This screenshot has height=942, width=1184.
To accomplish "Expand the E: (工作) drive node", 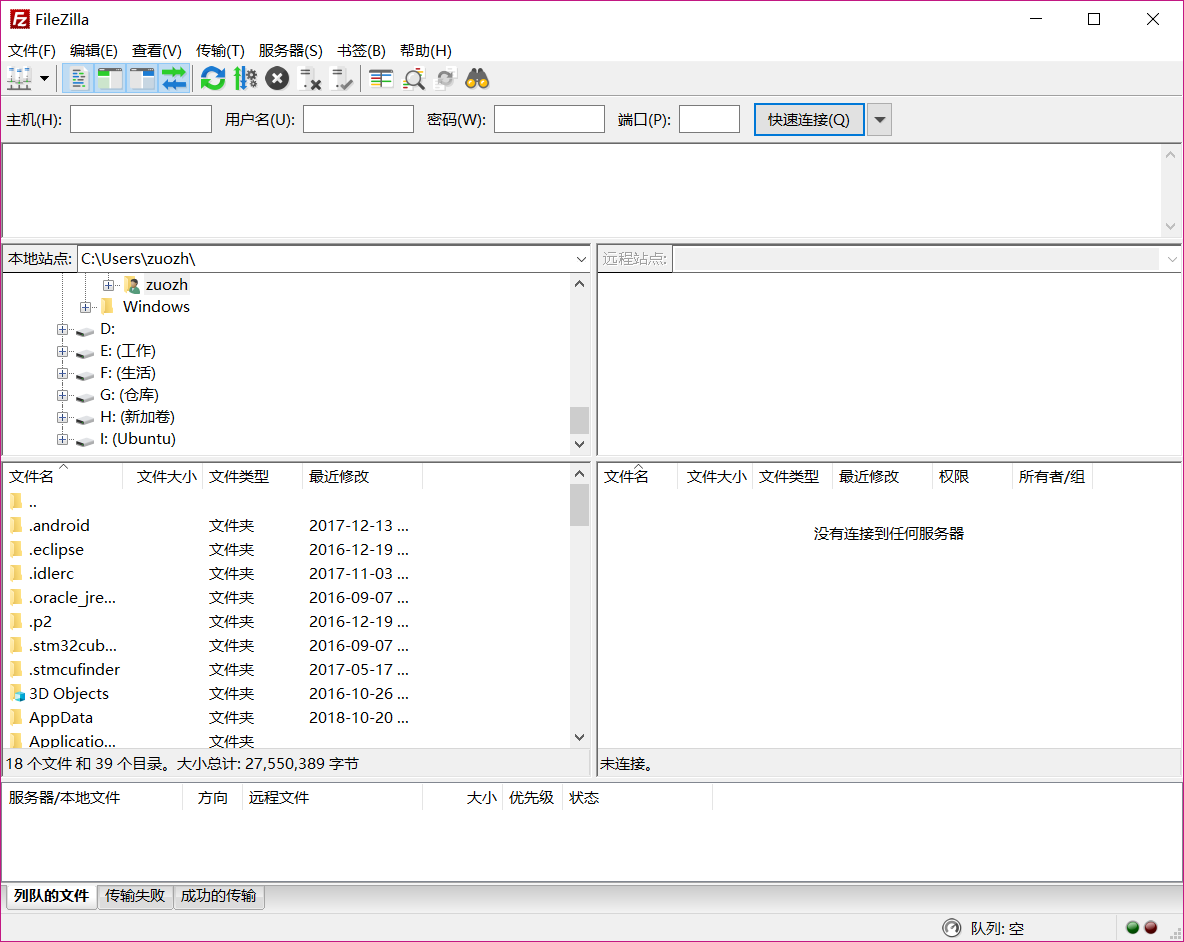I will coord(63,351).
